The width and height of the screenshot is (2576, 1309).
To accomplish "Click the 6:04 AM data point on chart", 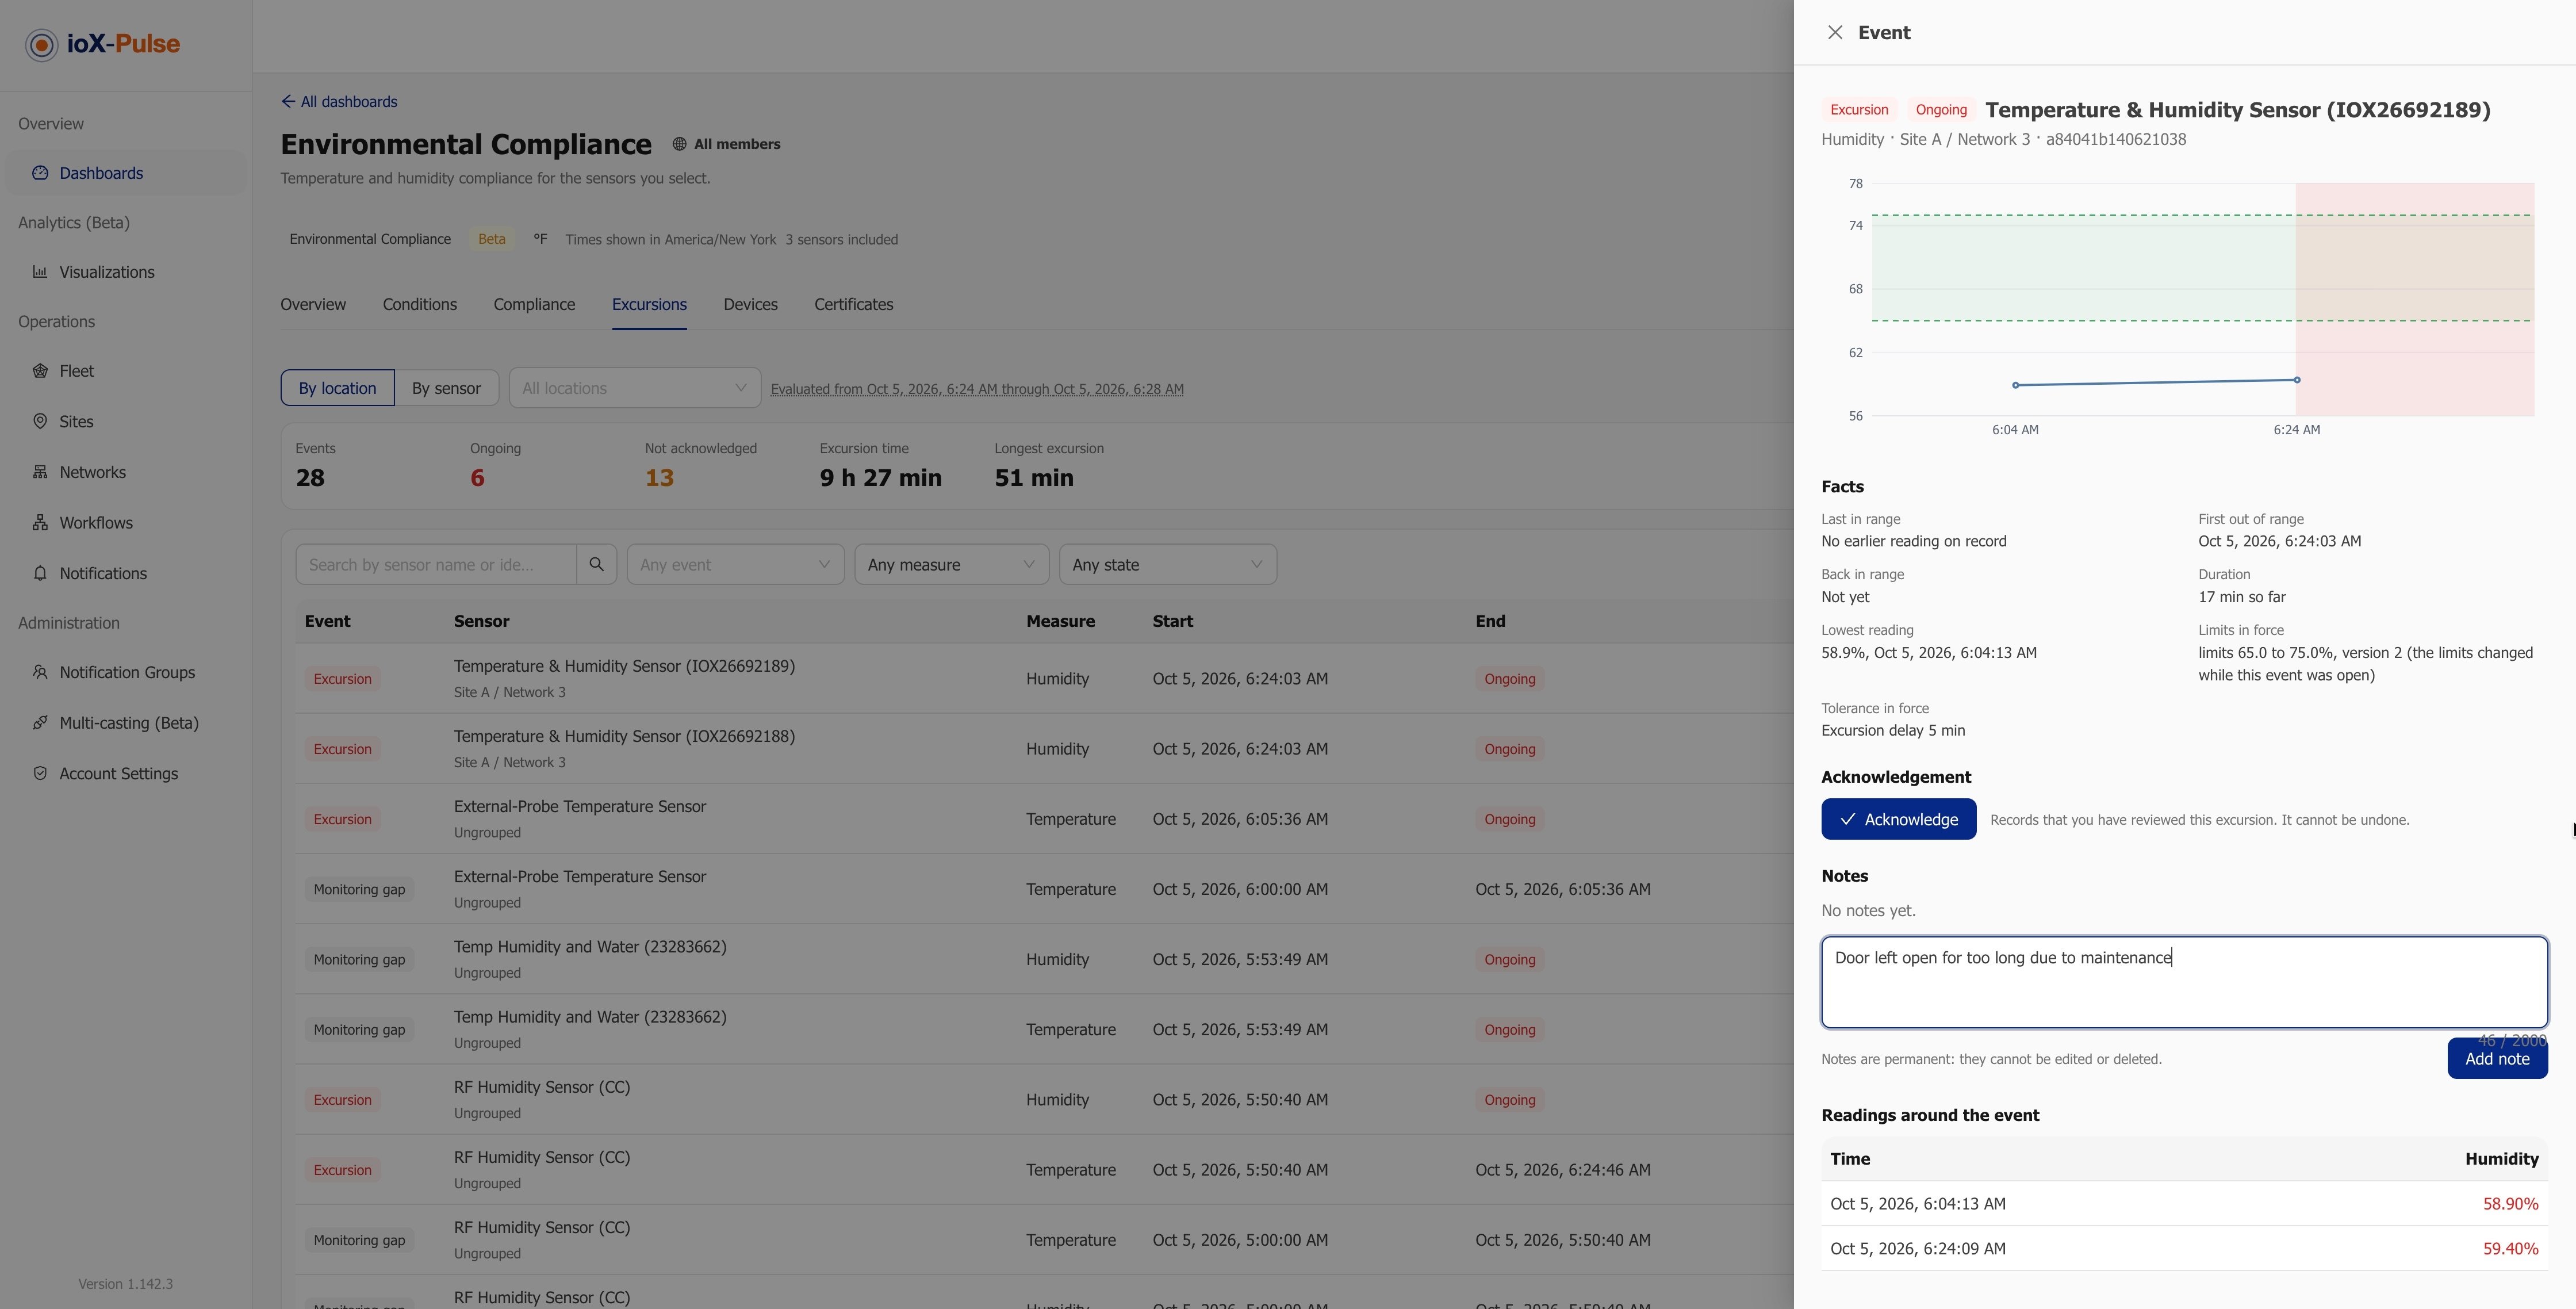I will pos(2015,385).
